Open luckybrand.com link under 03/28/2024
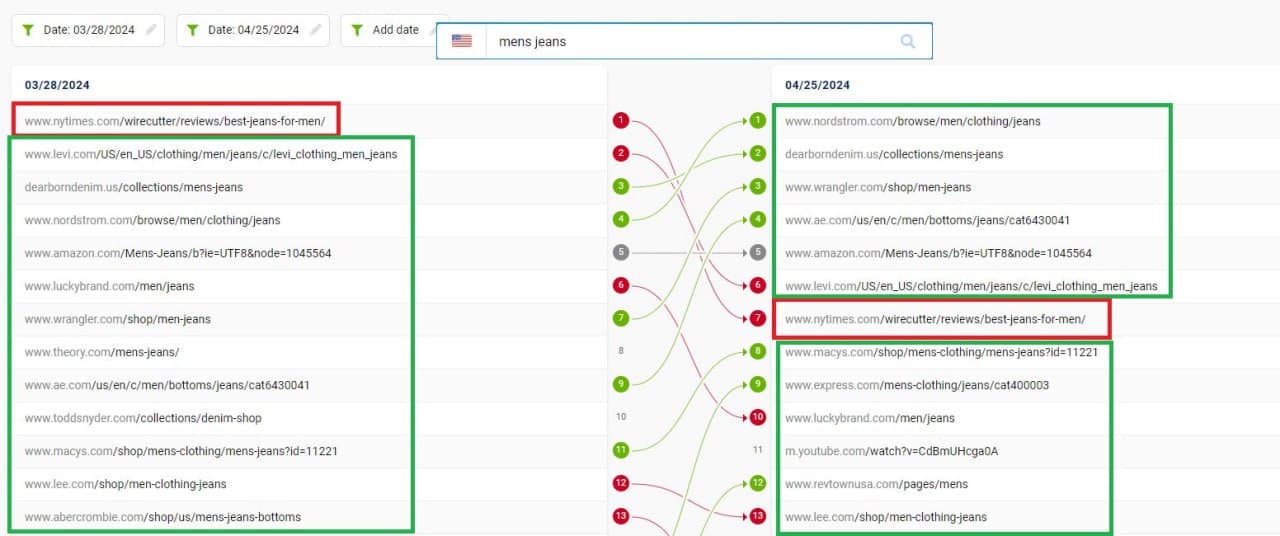The width and height of the screenshot is (1280, 536). 110,286
